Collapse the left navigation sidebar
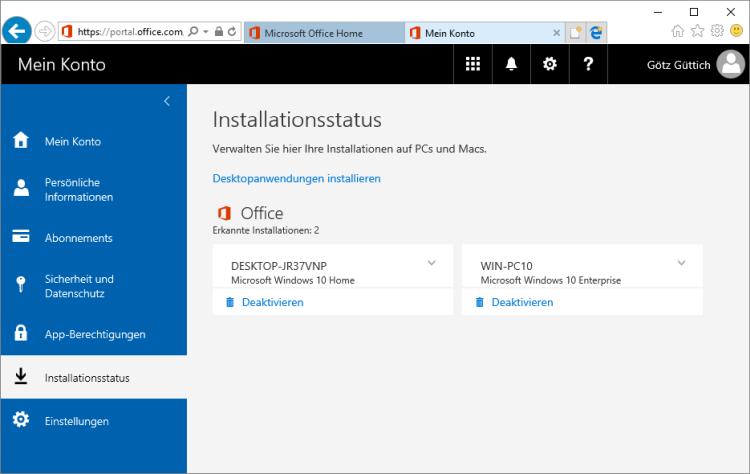 167,101
